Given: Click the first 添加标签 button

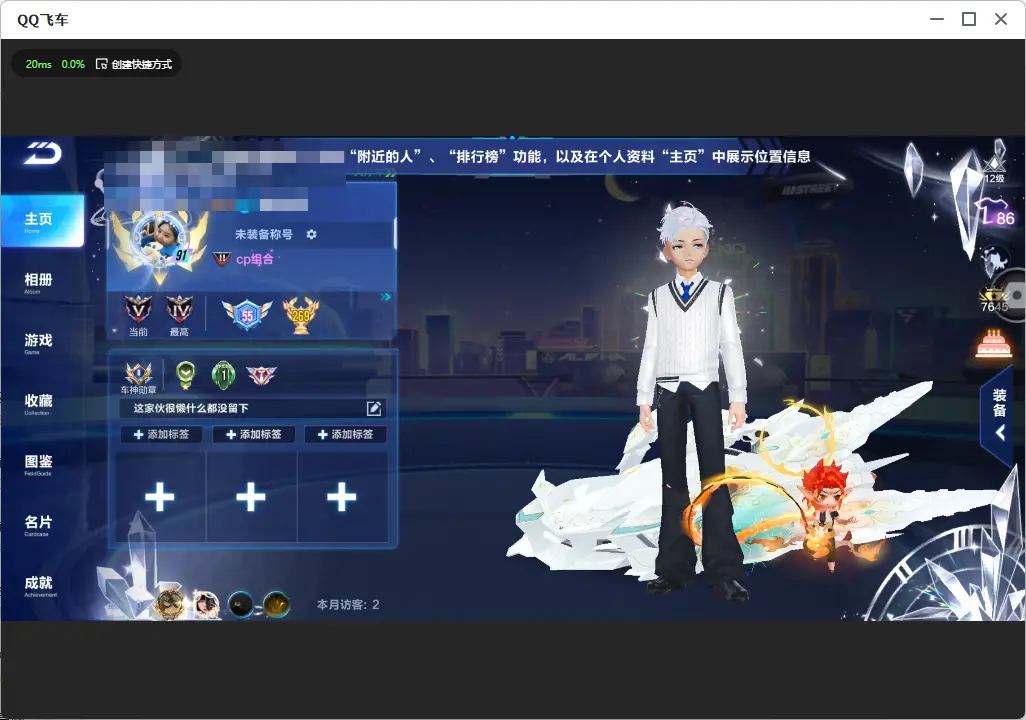Looking at the screenshot, I should click(161, 435).
